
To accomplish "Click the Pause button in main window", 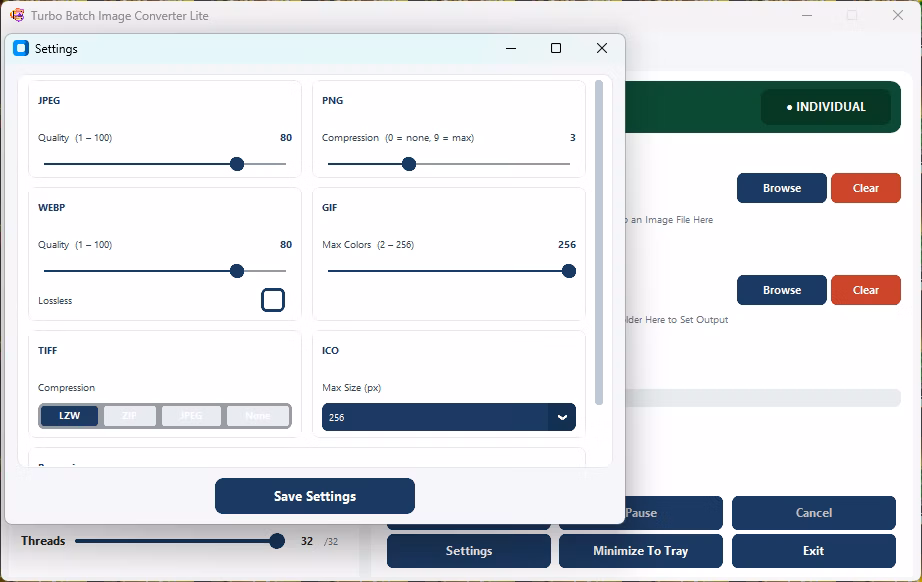I will pos(673,513).
